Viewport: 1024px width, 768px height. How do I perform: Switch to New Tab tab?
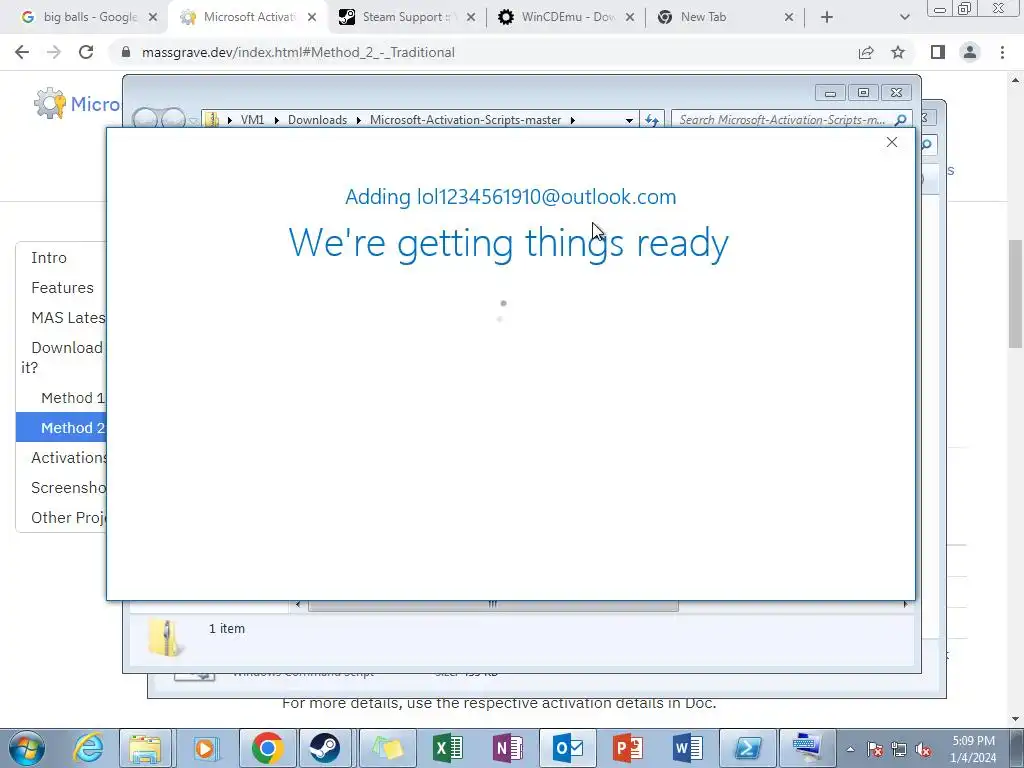(x=718, y=17)
